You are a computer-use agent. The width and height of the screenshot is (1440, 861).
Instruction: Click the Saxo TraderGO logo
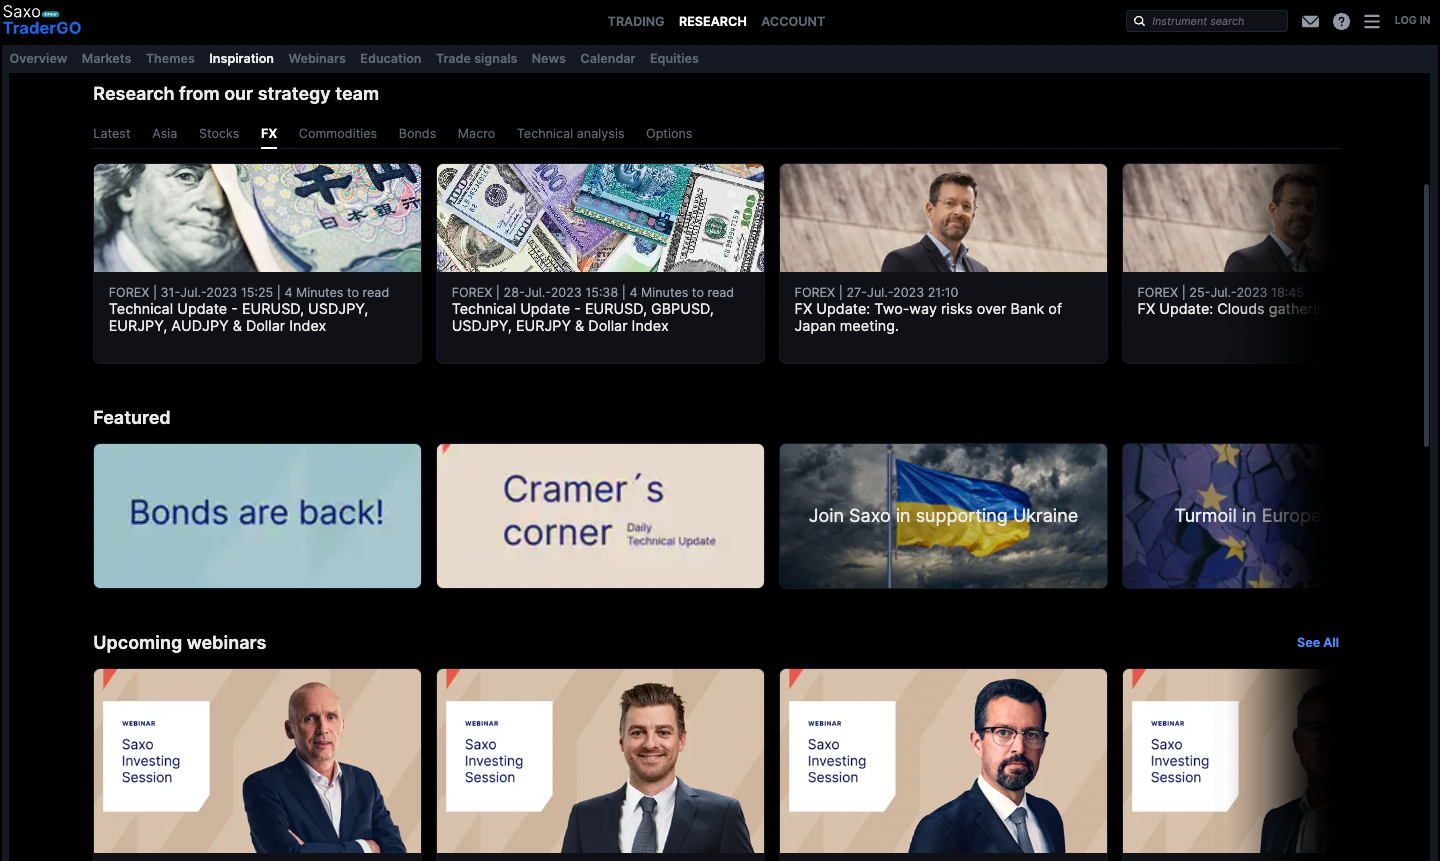[42, 20]
